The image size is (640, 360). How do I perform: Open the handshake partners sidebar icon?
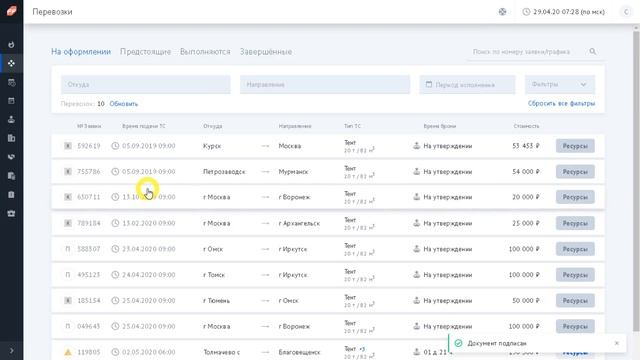click(11, 157)
